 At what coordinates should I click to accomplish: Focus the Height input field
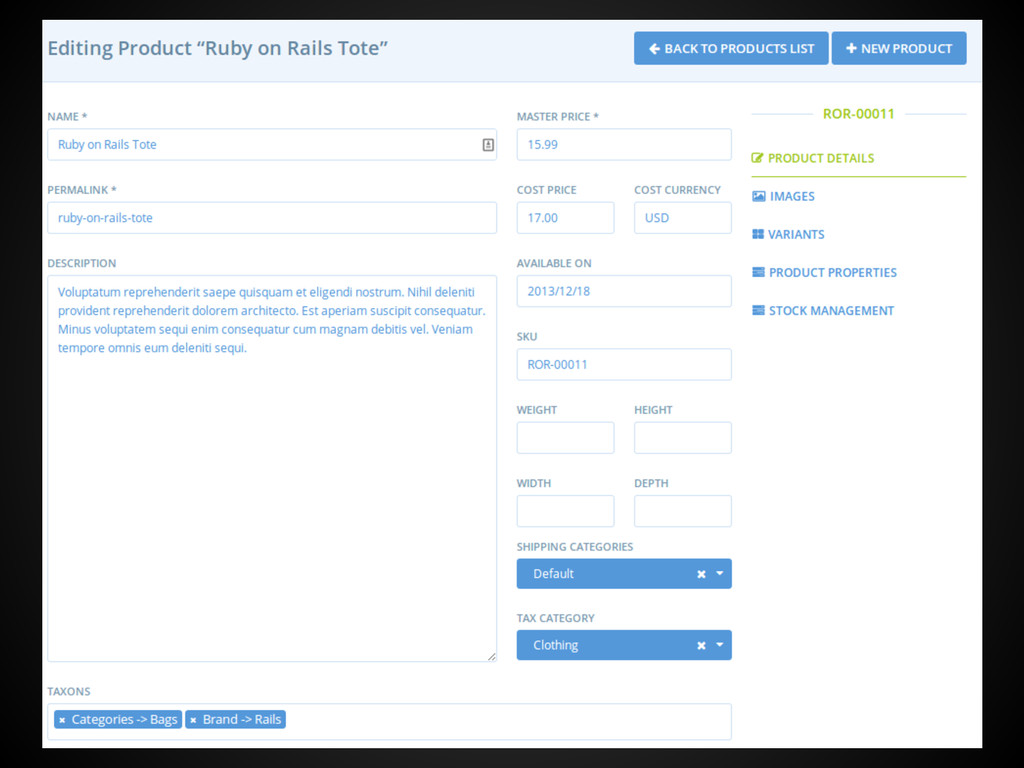682,438
